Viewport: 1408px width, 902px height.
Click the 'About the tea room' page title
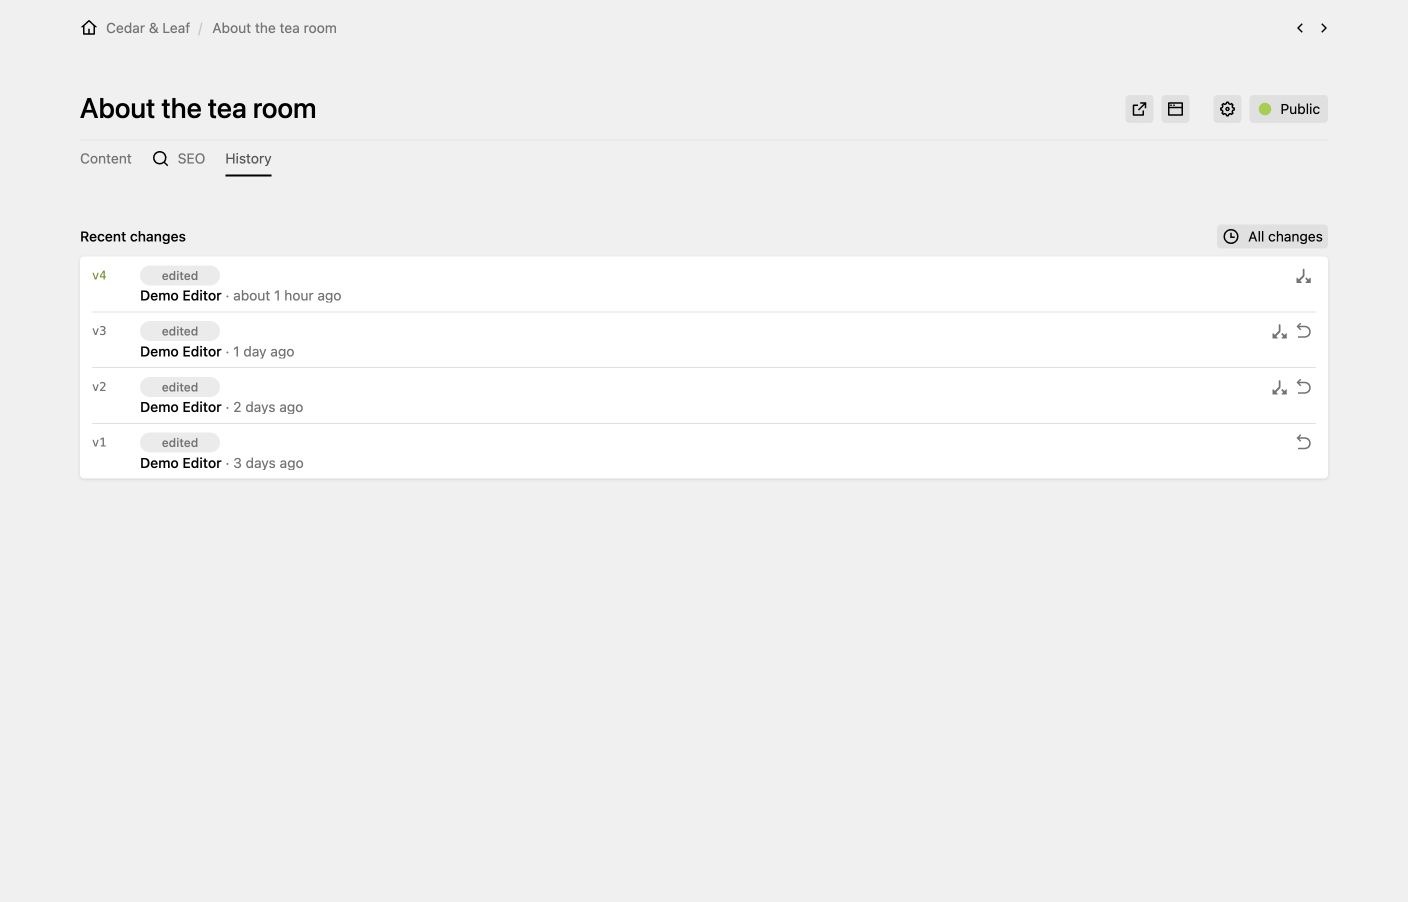[x=198, y=108]
